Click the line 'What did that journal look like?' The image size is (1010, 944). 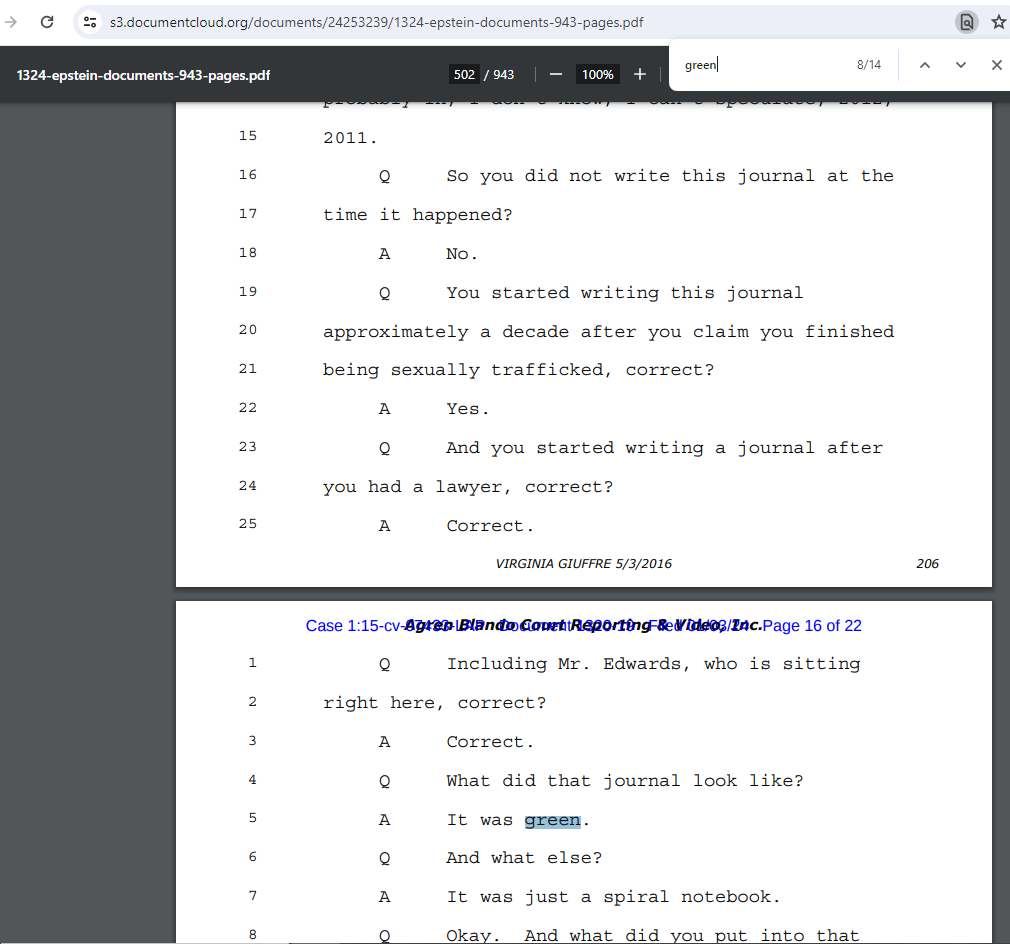click(x=625, y=781)
